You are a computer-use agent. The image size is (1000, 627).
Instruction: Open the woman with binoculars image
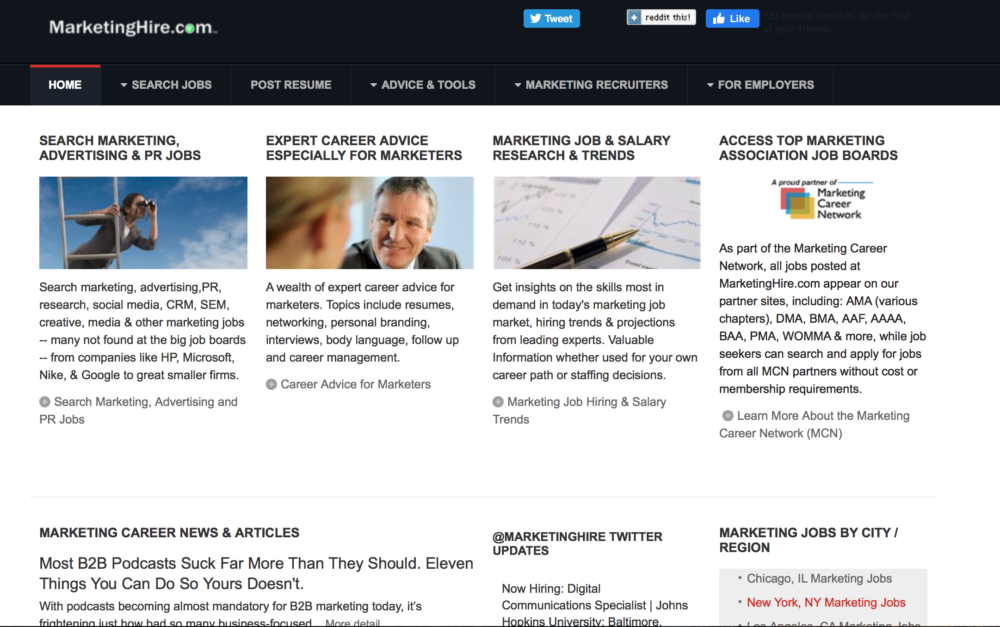click(143, 223)
